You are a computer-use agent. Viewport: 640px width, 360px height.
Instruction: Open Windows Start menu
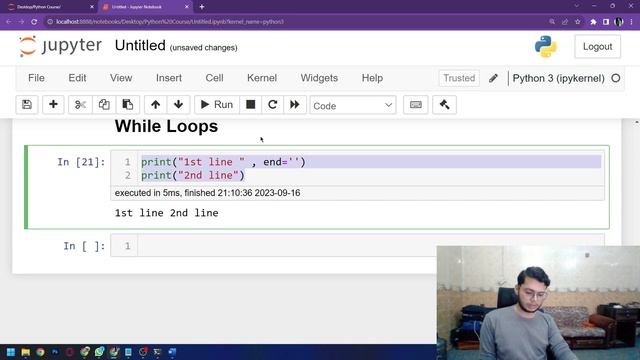[x=11, y=352]
